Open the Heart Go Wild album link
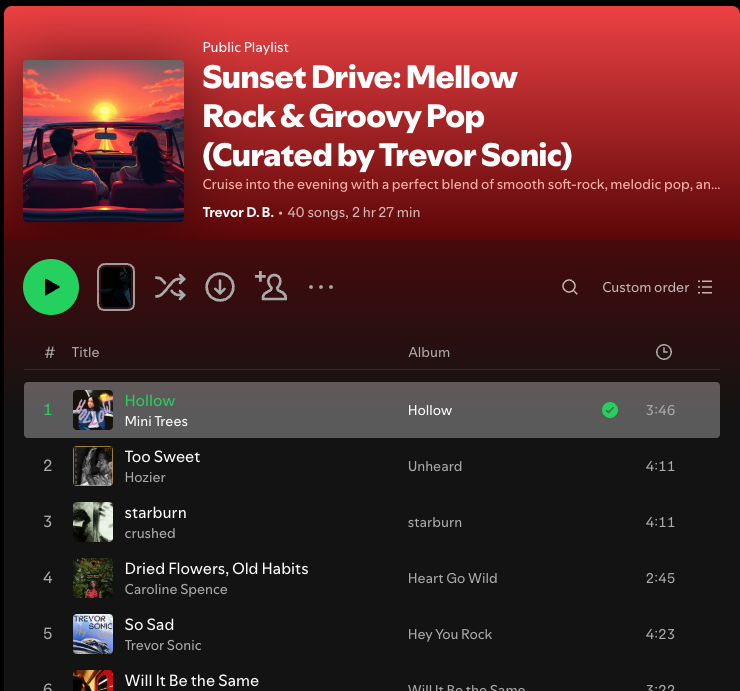 [453, 578]
